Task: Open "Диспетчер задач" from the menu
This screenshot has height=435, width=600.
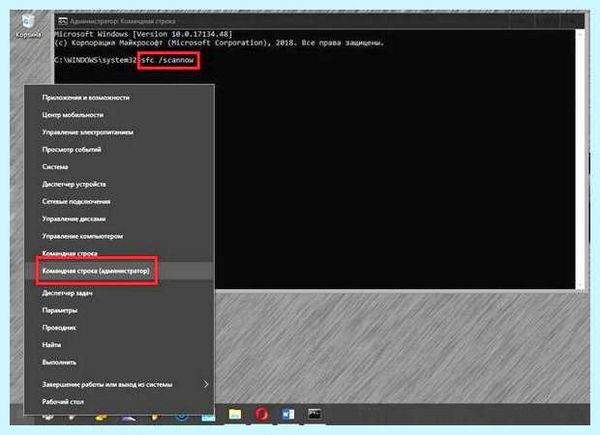Action: [x=119, y=293]
